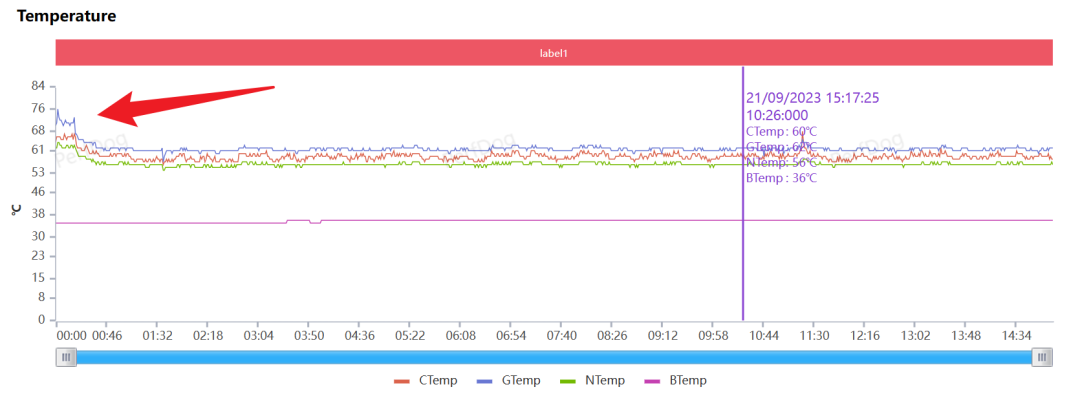Click the 84 y-axis label

[39, 86]
